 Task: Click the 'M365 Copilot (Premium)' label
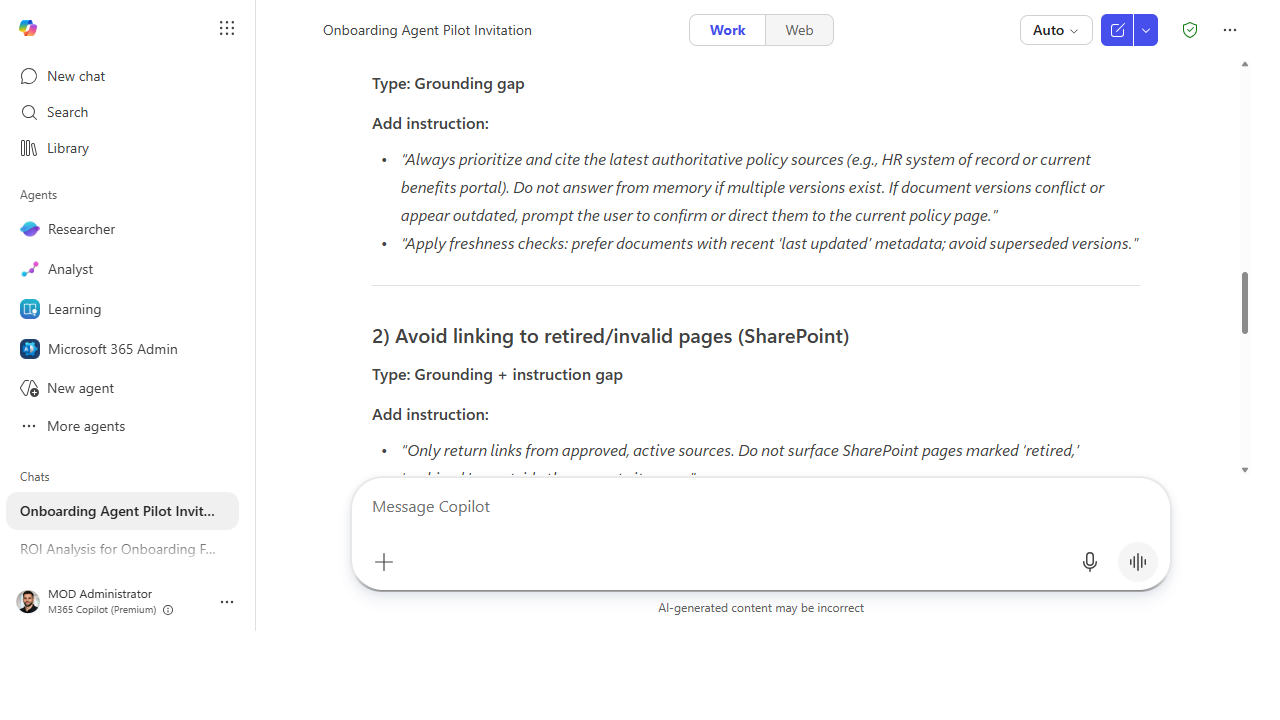pos(102,610)
